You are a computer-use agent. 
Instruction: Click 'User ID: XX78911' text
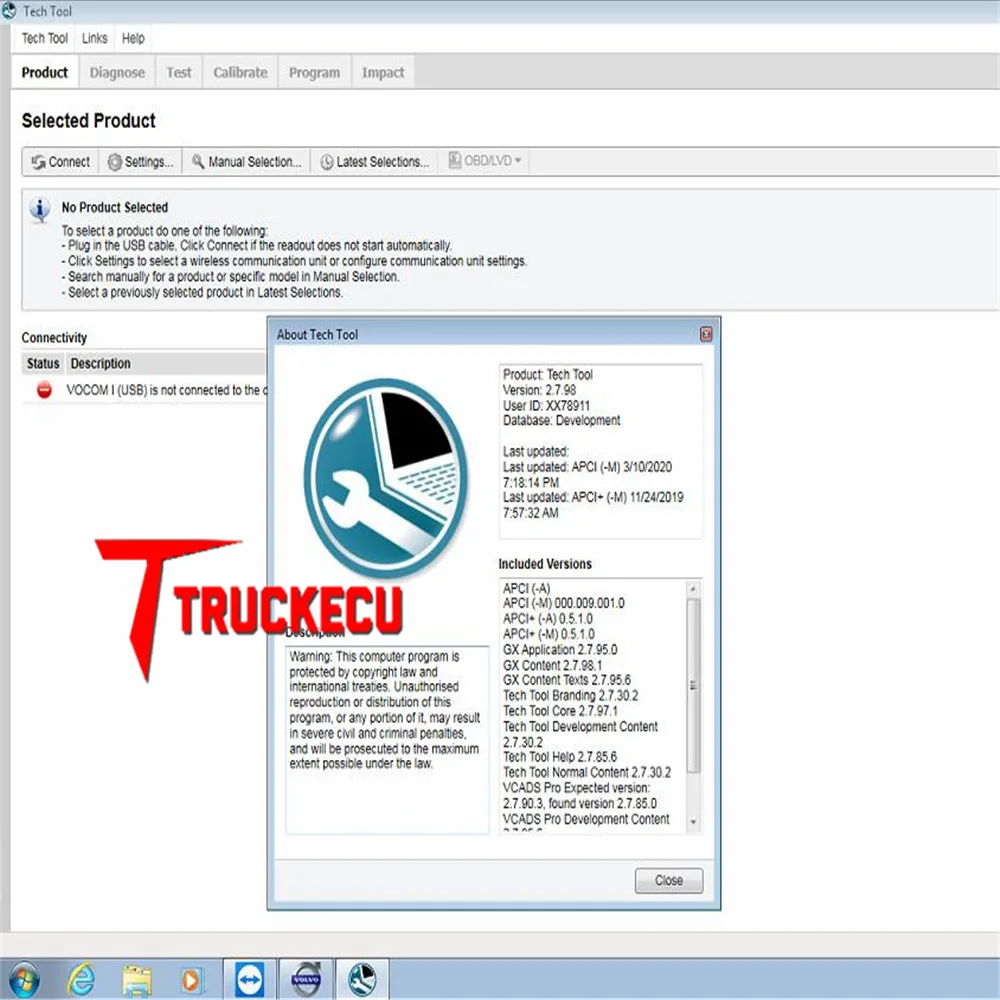click(547, 406)
